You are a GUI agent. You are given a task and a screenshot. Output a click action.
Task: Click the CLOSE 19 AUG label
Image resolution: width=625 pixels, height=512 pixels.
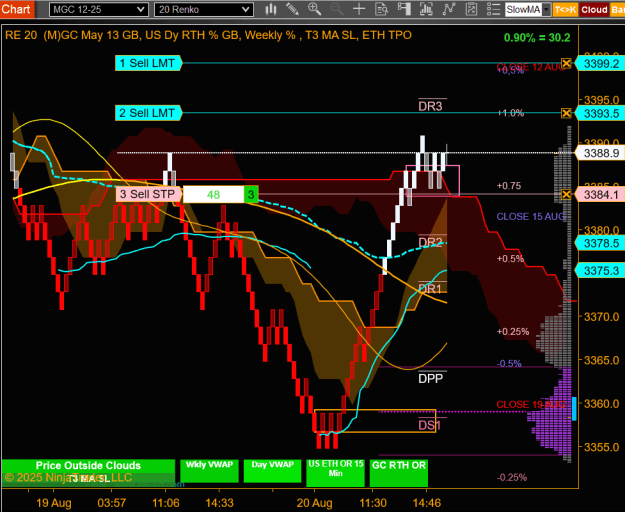click(531, 405)
